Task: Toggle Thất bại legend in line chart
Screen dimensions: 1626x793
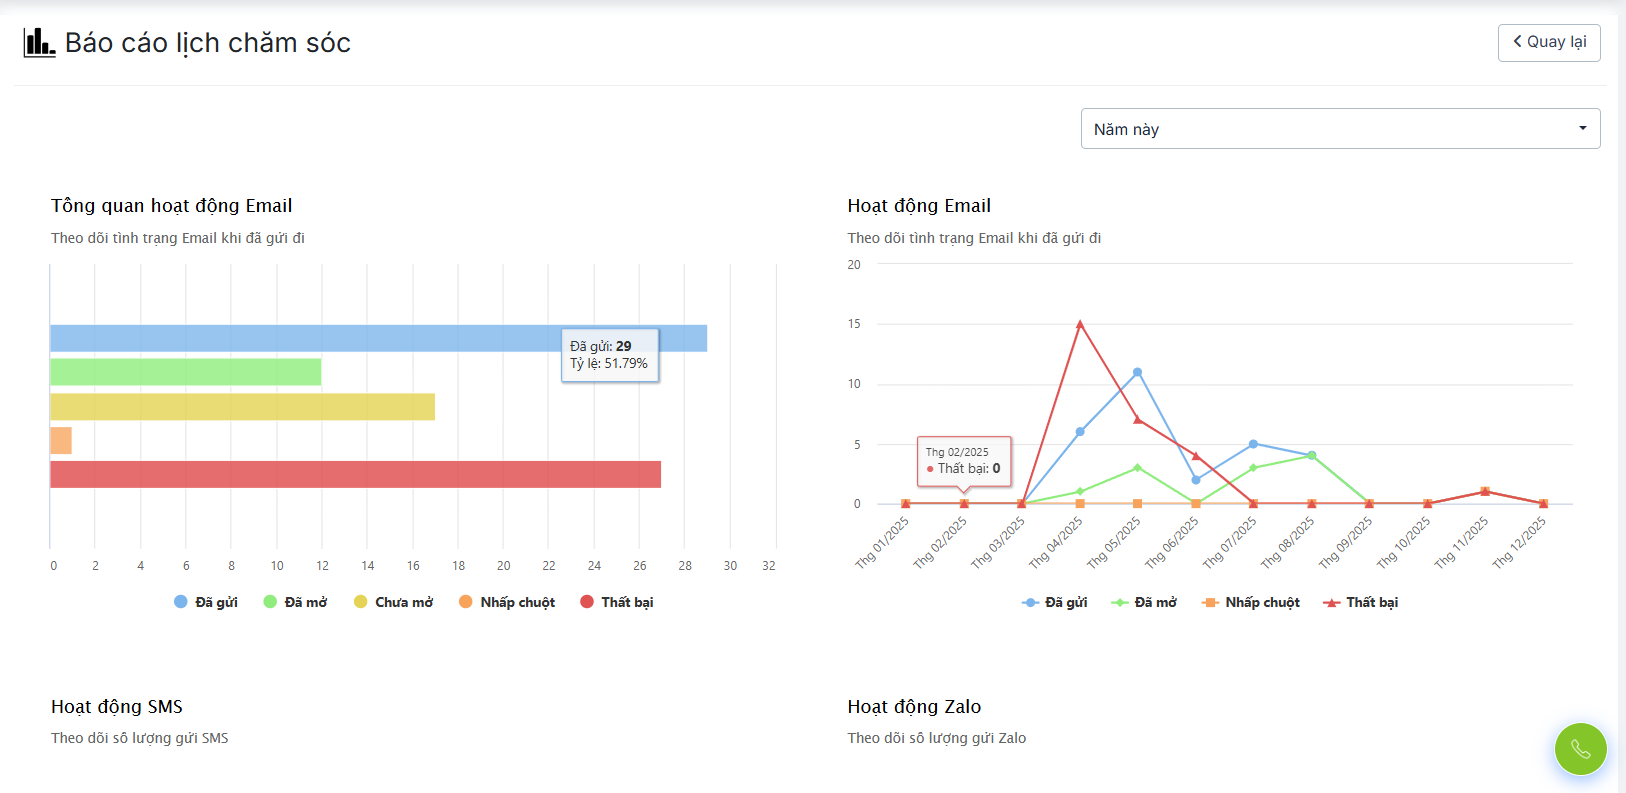Action: (1360, 602)
